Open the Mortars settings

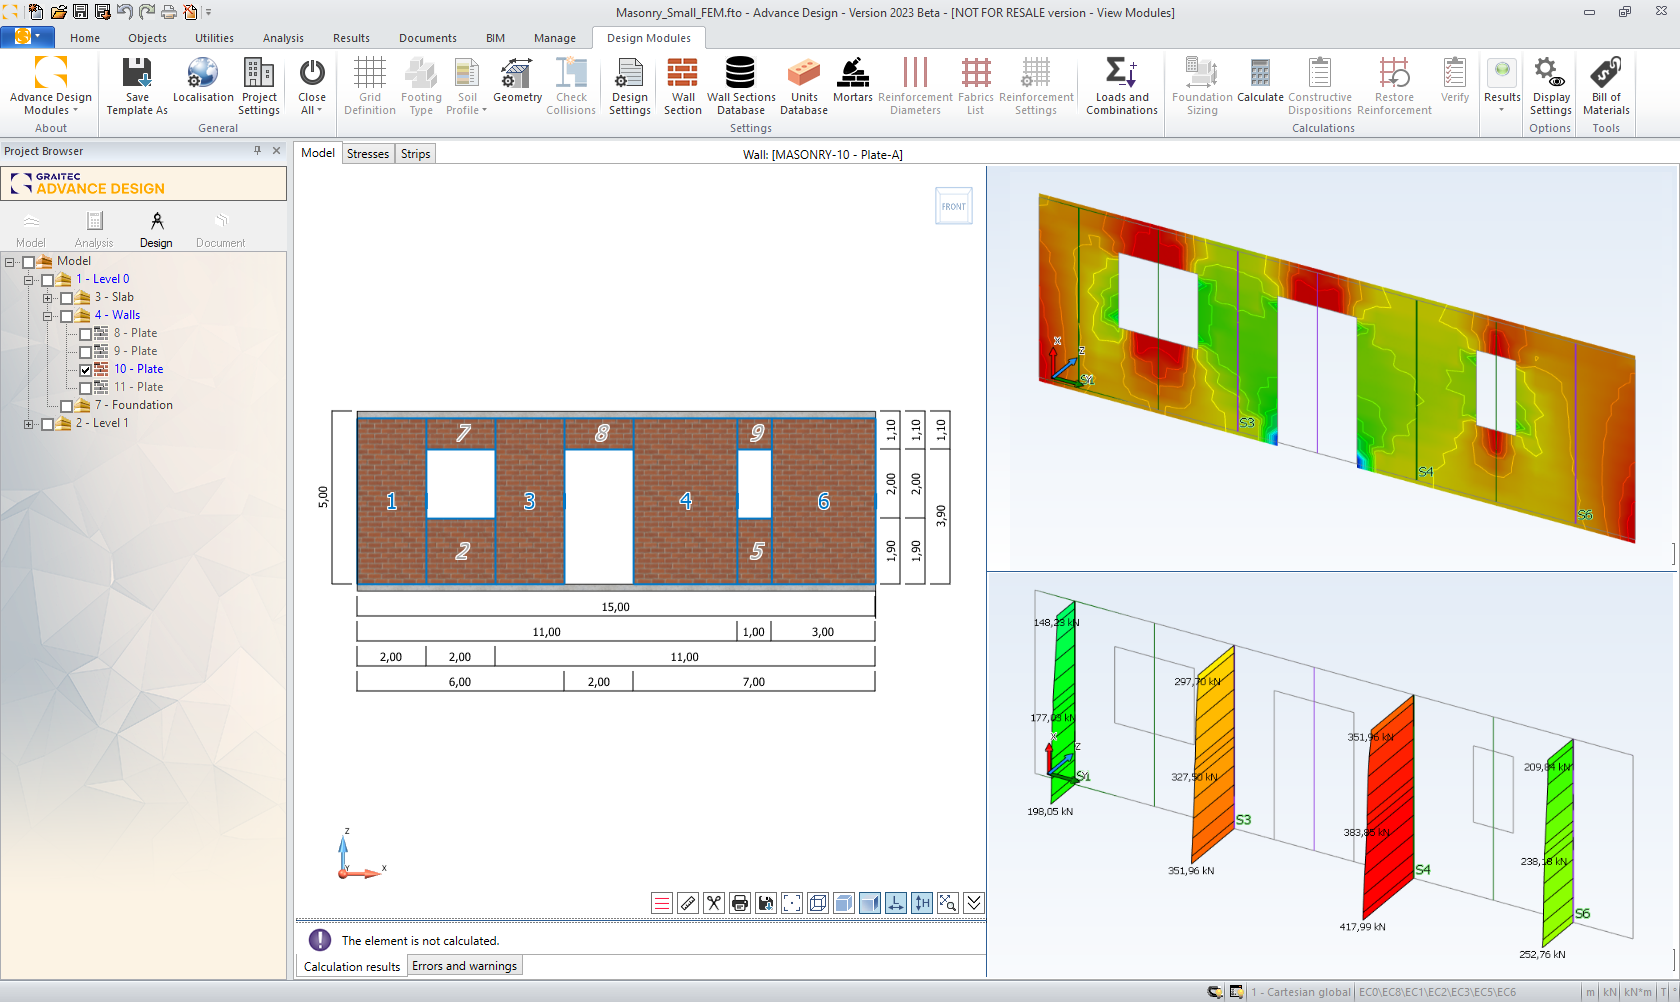pyautogui.click(x=853, y=80)
